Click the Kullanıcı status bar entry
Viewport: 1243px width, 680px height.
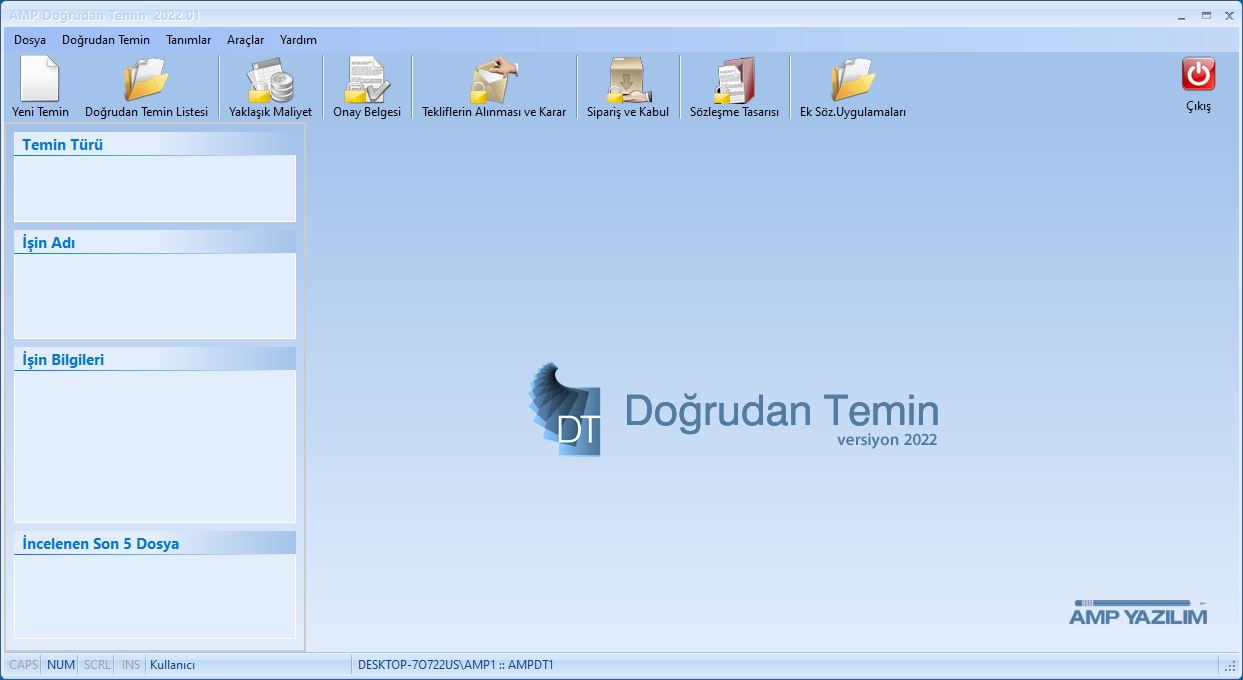pos(173,665)
